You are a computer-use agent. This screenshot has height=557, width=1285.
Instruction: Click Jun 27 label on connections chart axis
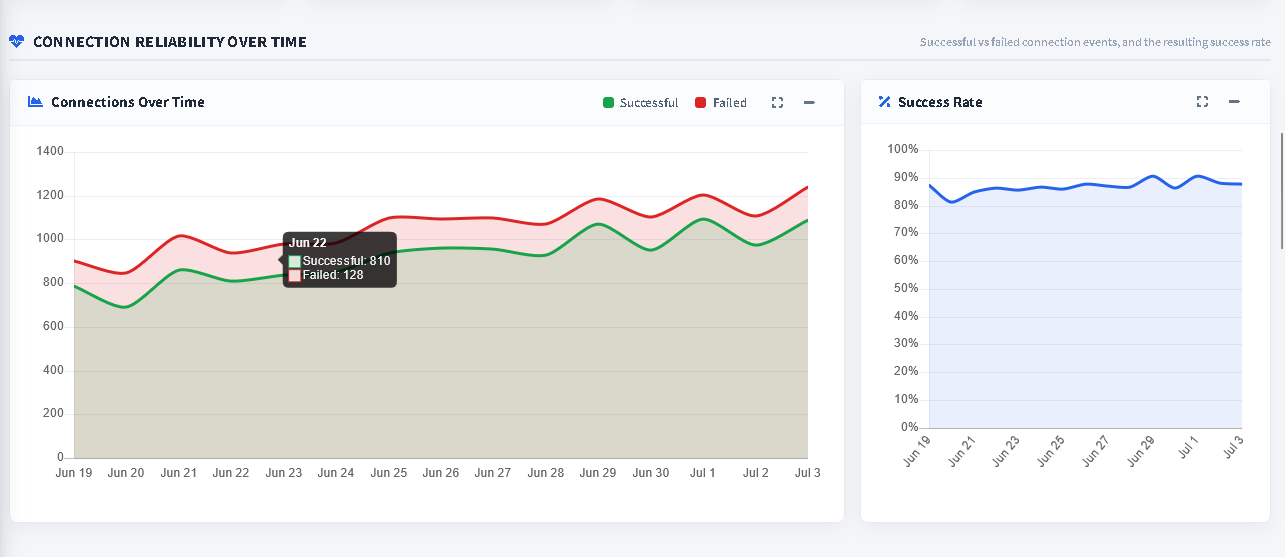click(x=493, y=473)
